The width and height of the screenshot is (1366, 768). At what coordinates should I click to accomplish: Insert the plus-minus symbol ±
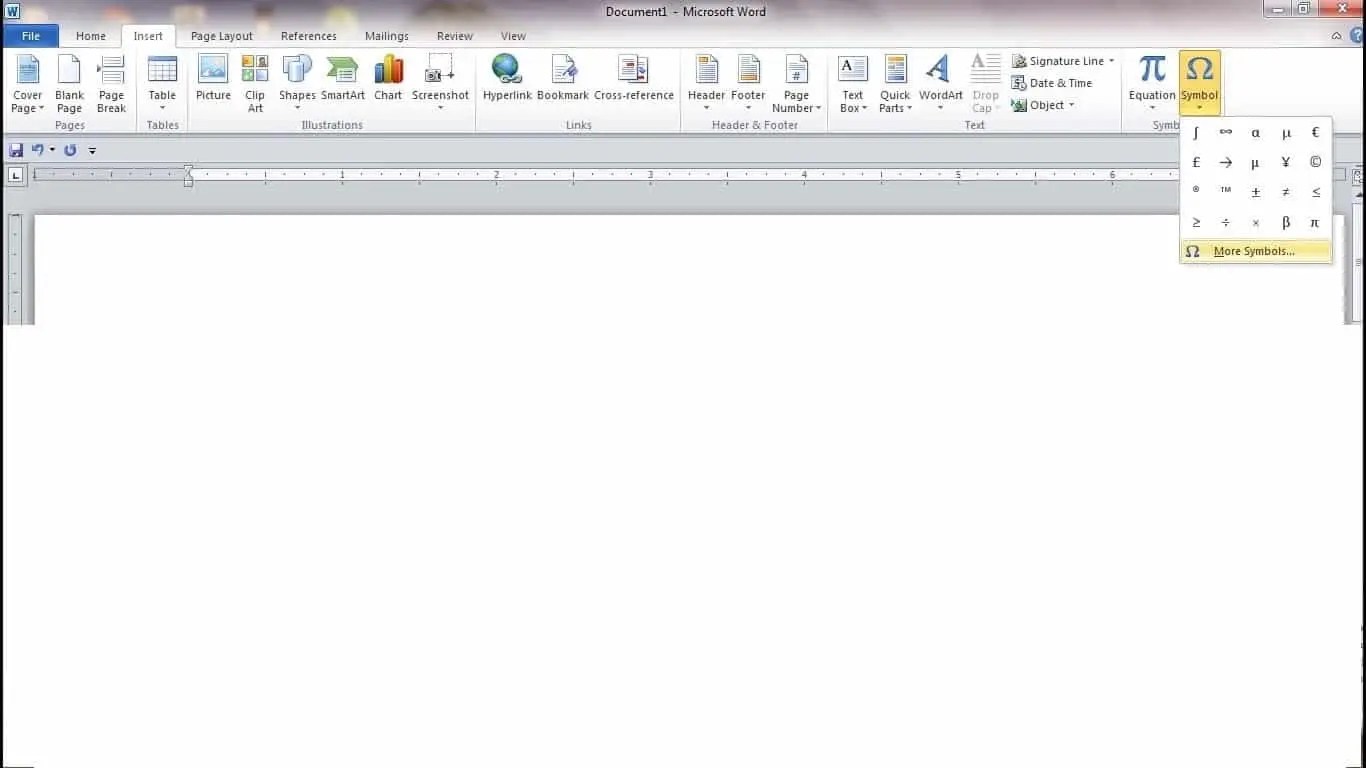(x=1256, y=191)
